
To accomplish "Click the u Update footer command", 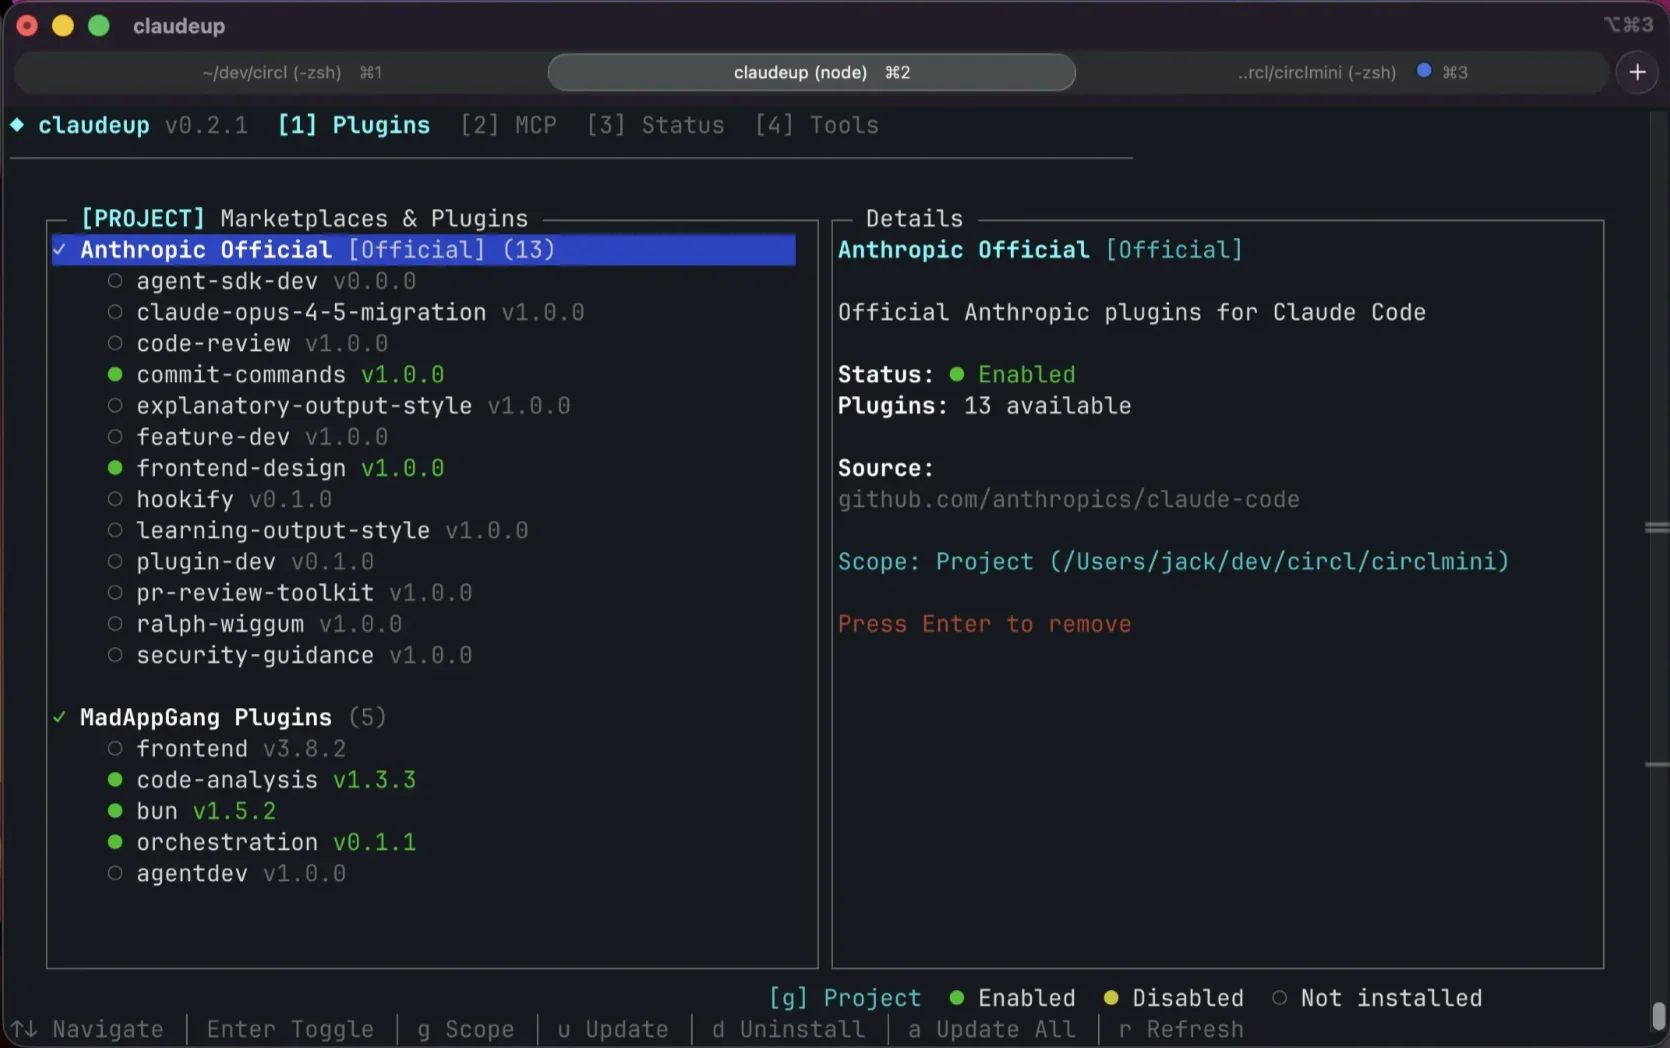I will pyautogui.click(x=613, y=1029).
